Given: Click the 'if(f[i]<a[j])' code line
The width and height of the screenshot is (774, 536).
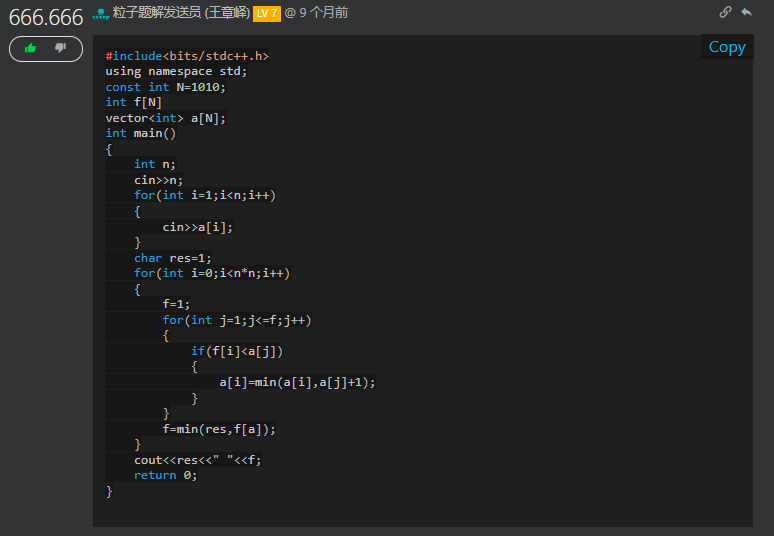Looking at the screenshot, I should [x=237, y=351].
